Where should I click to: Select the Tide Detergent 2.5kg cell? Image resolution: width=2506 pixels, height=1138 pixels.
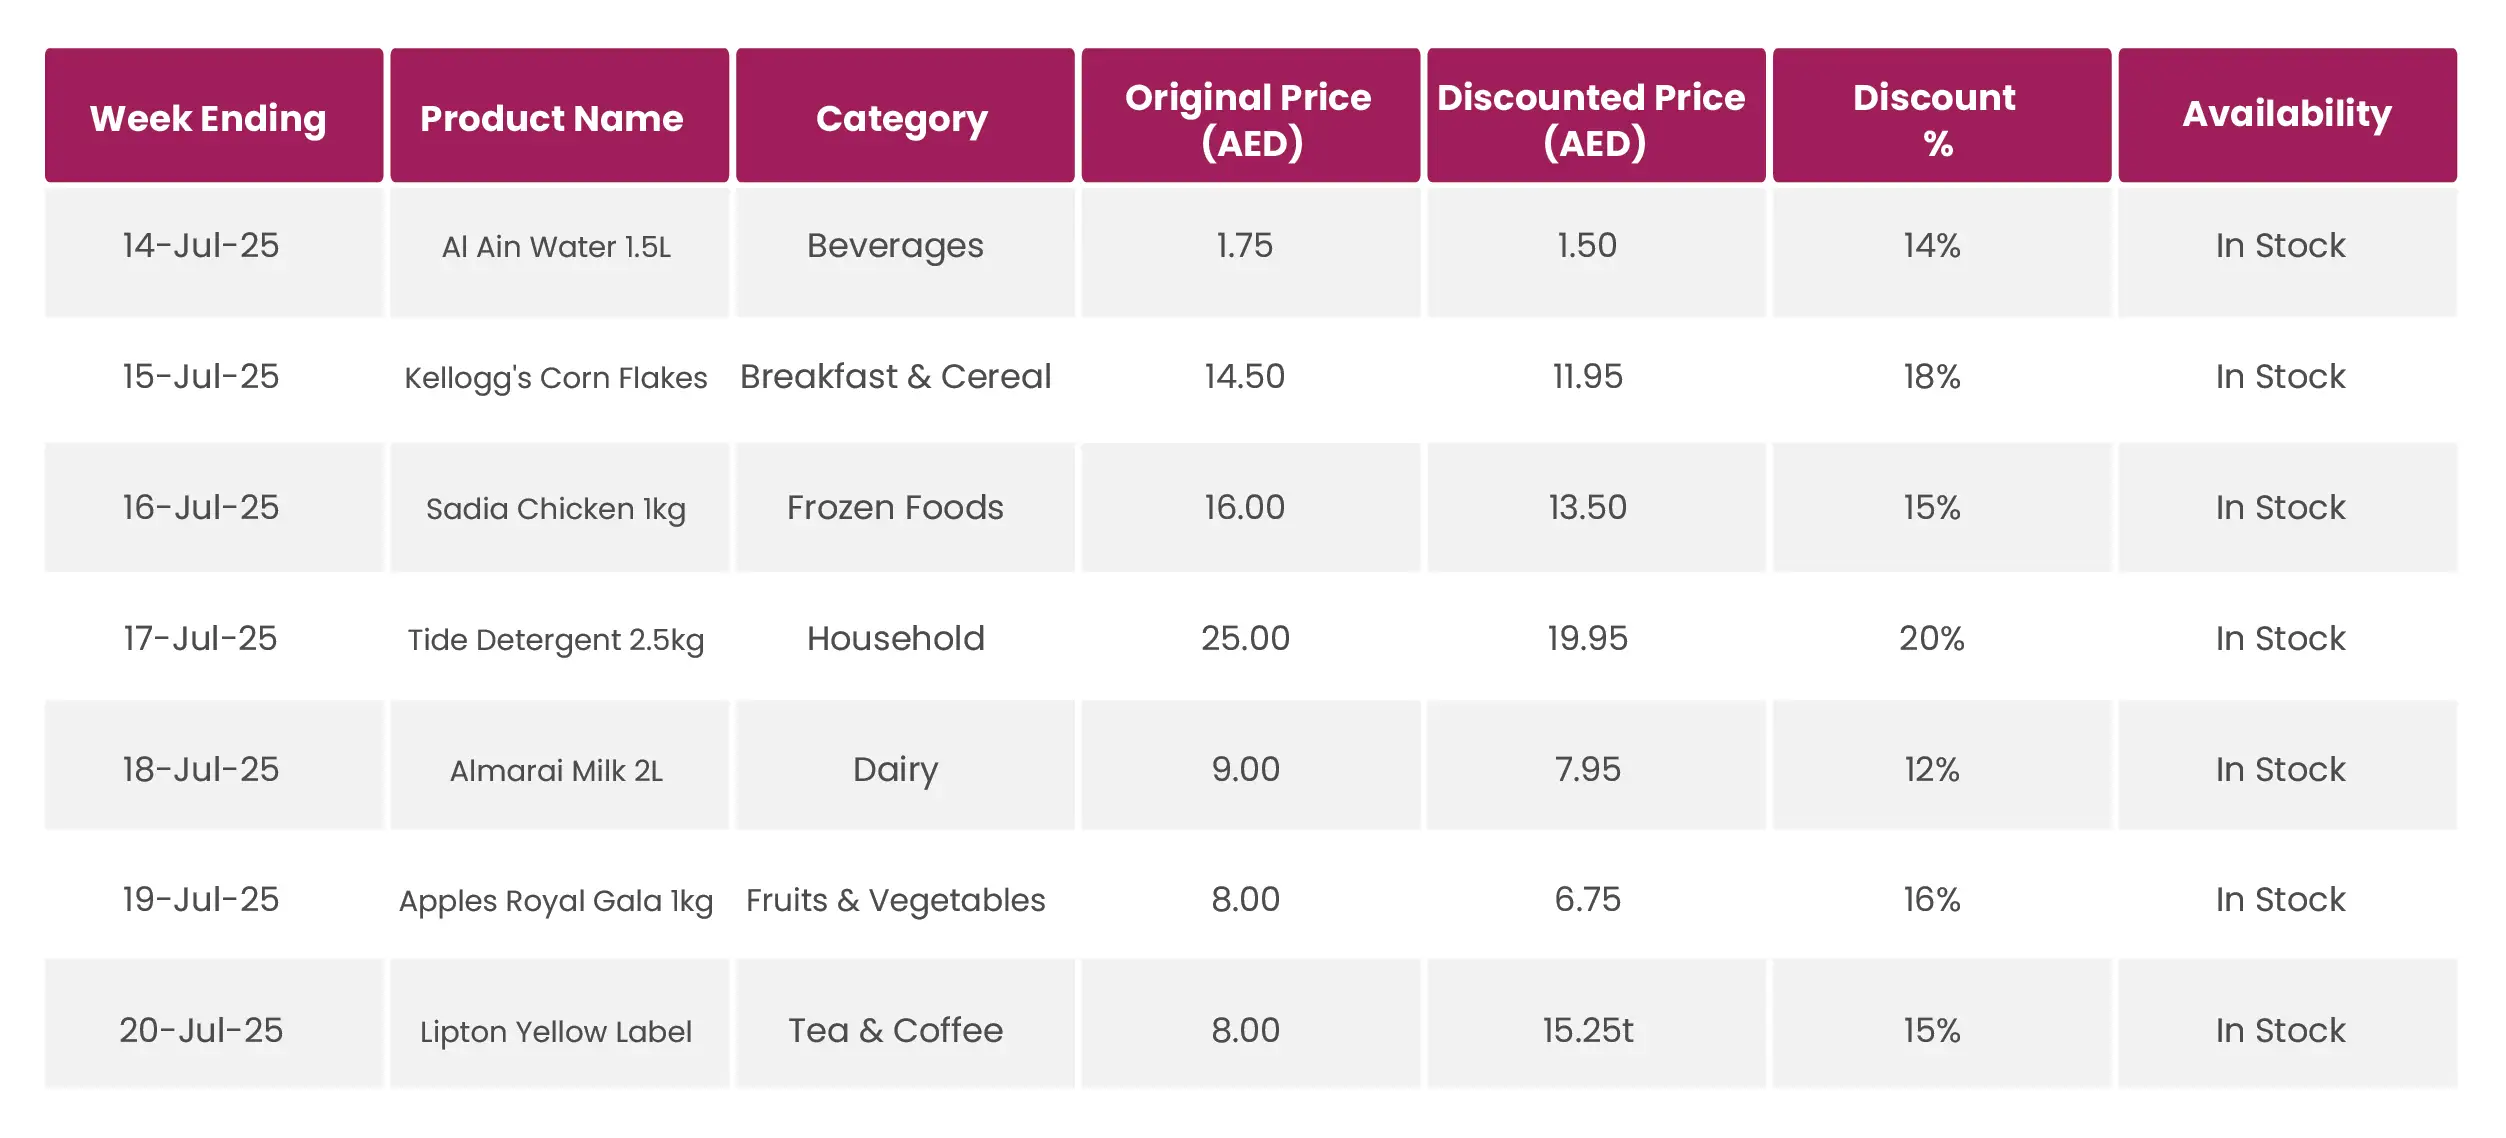tap(556, 639)
